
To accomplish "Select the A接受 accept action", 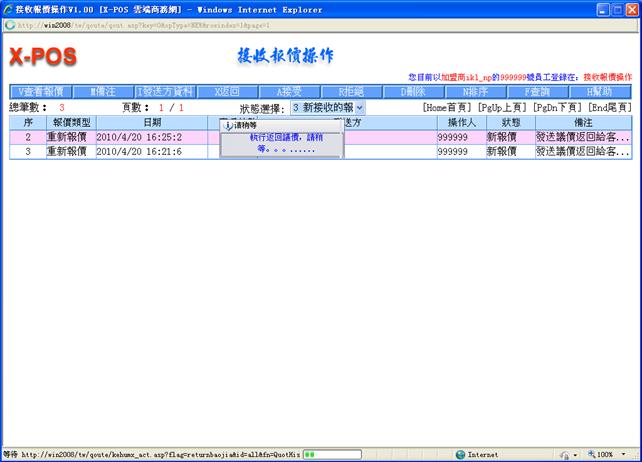I will (288, 91).
